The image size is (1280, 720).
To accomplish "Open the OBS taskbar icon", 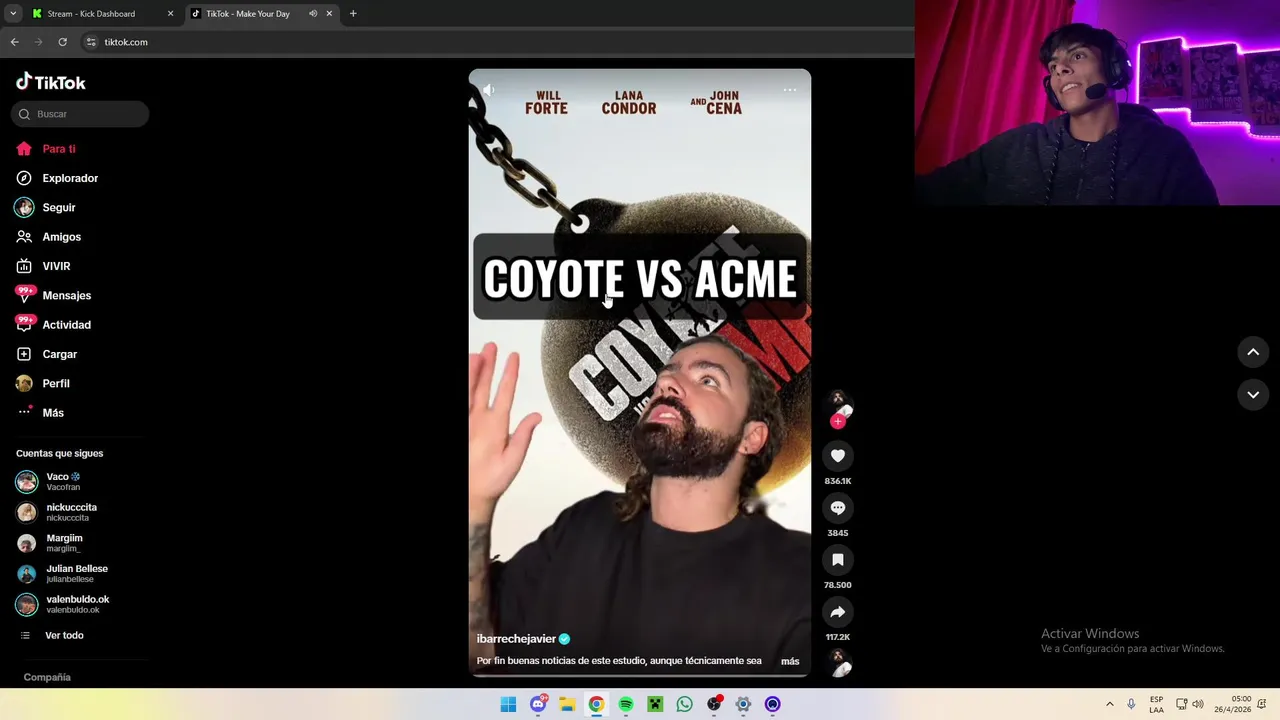I will (714, 704).
